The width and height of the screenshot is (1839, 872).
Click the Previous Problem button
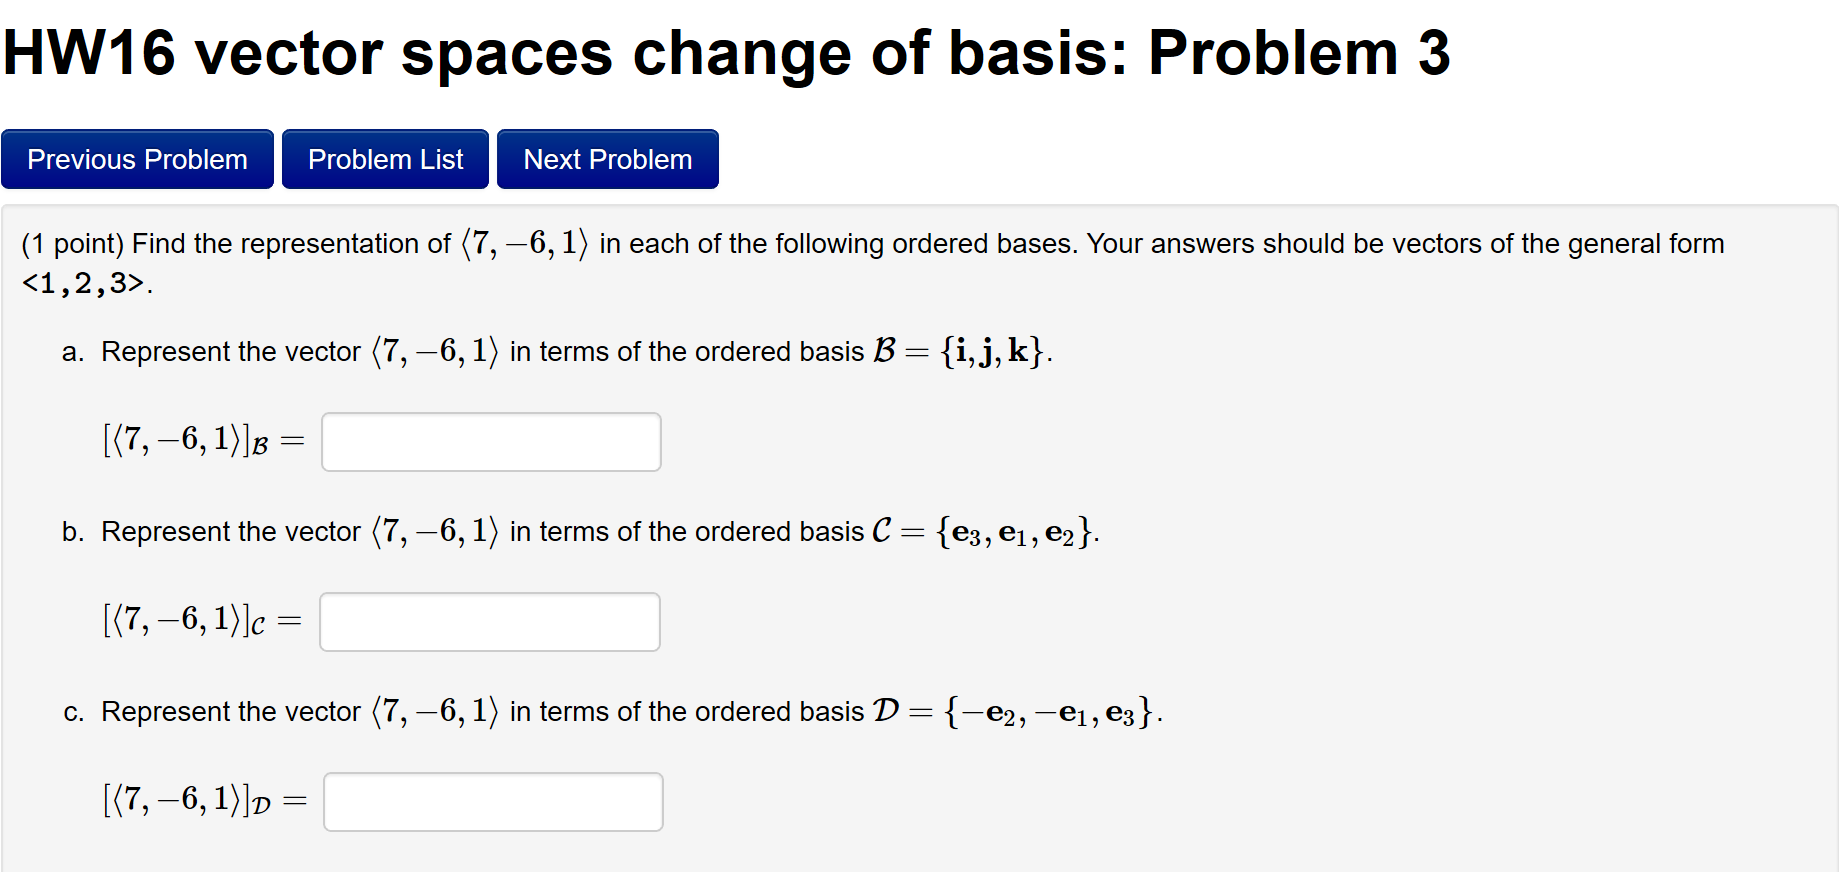click(x=137, y=158)
